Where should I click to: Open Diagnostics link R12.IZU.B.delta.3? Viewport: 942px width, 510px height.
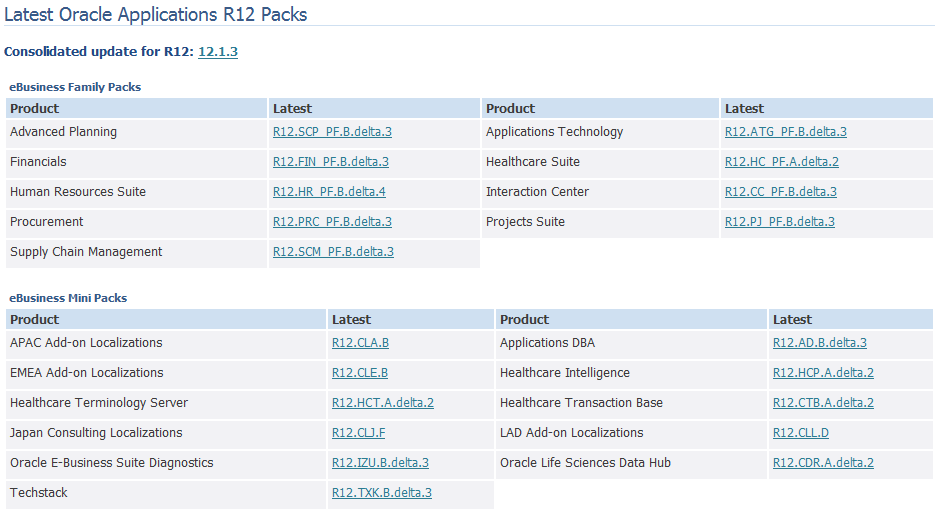380,463
